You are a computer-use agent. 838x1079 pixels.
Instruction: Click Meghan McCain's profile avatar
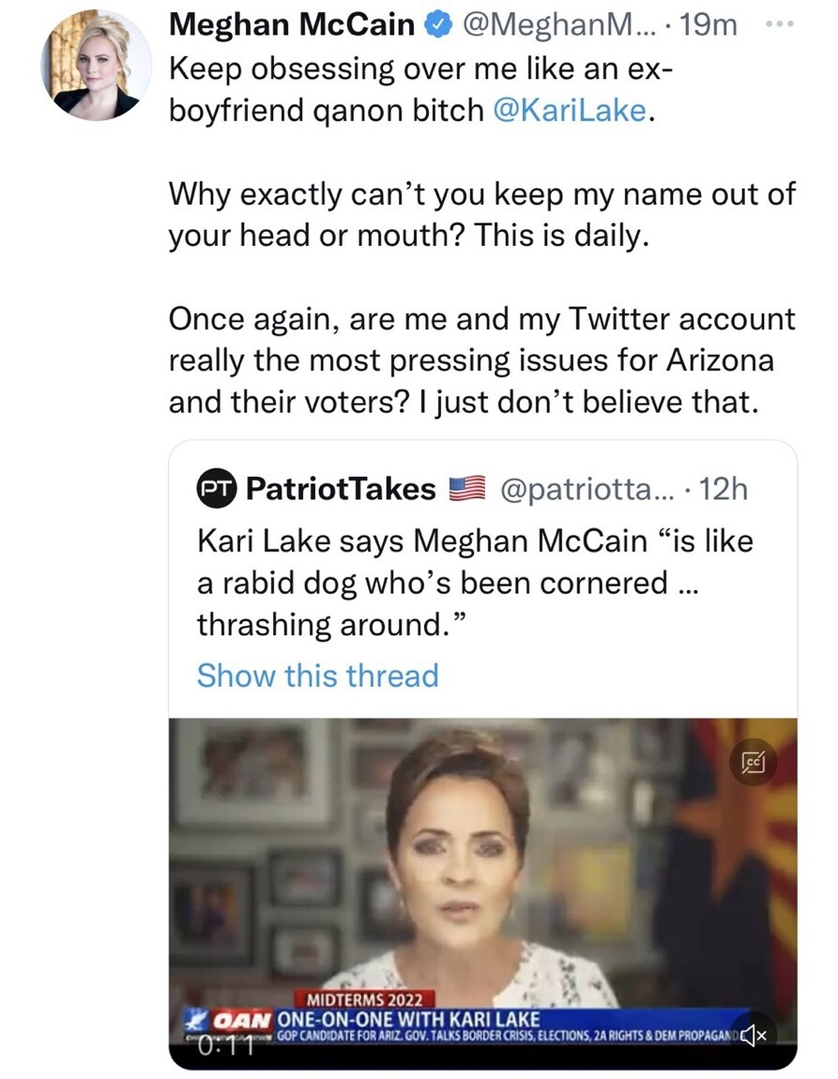click(97, 67)
